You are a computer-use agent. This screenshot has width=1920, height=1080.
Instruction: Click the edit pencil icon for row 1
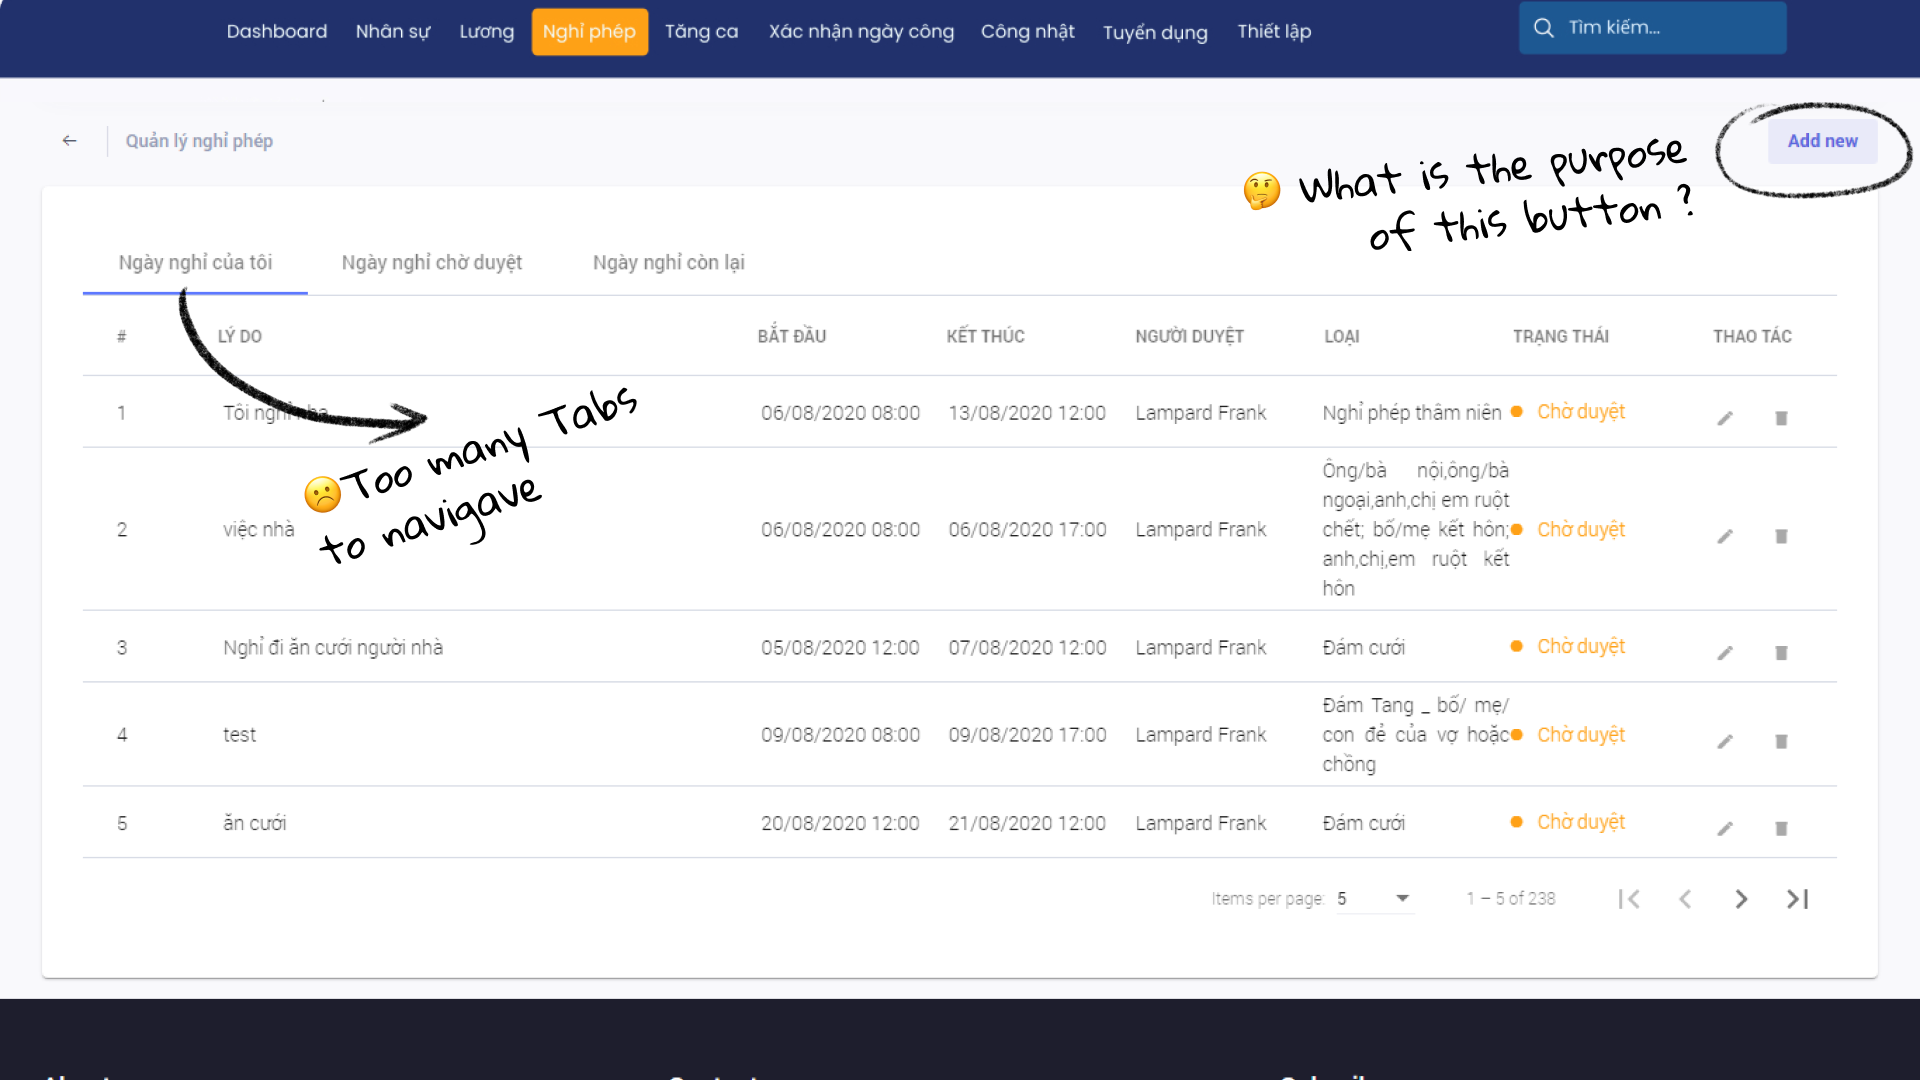click(1725, 418)
